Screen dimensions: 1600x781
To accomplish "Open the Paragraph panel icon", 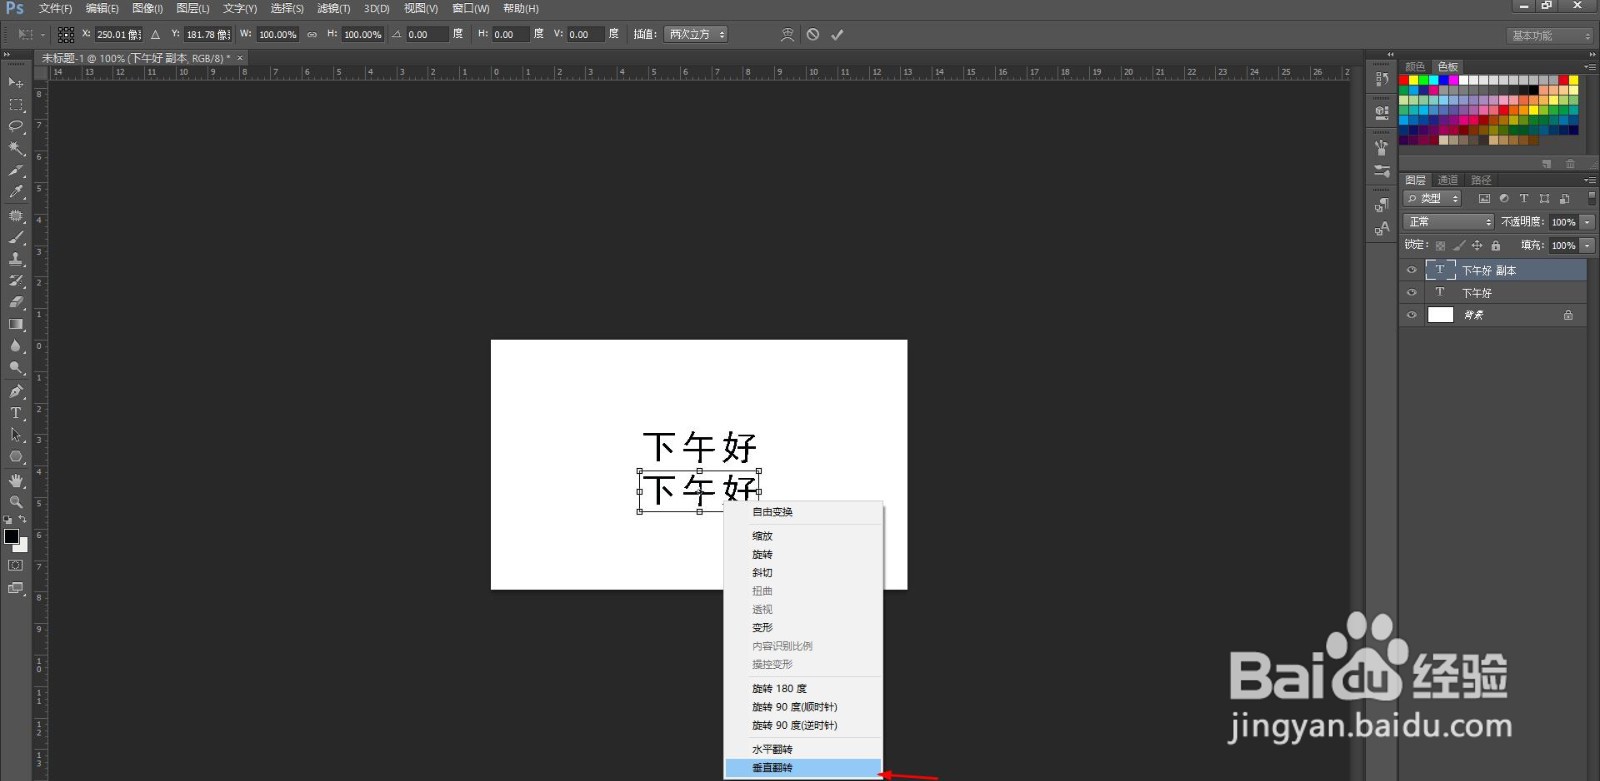I will coord(1381,205).
